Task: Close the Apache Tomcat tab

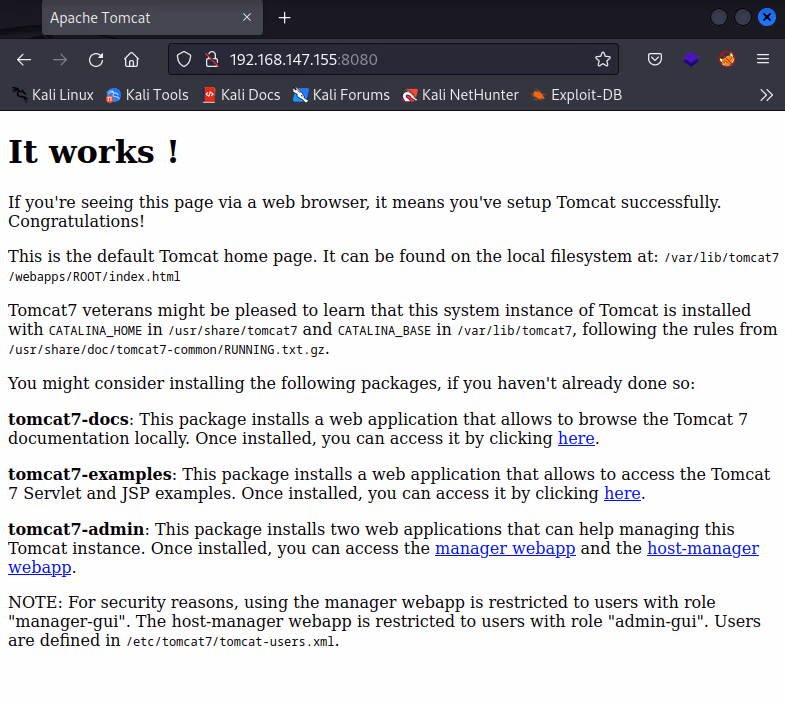Action: [x=246, y=18]
